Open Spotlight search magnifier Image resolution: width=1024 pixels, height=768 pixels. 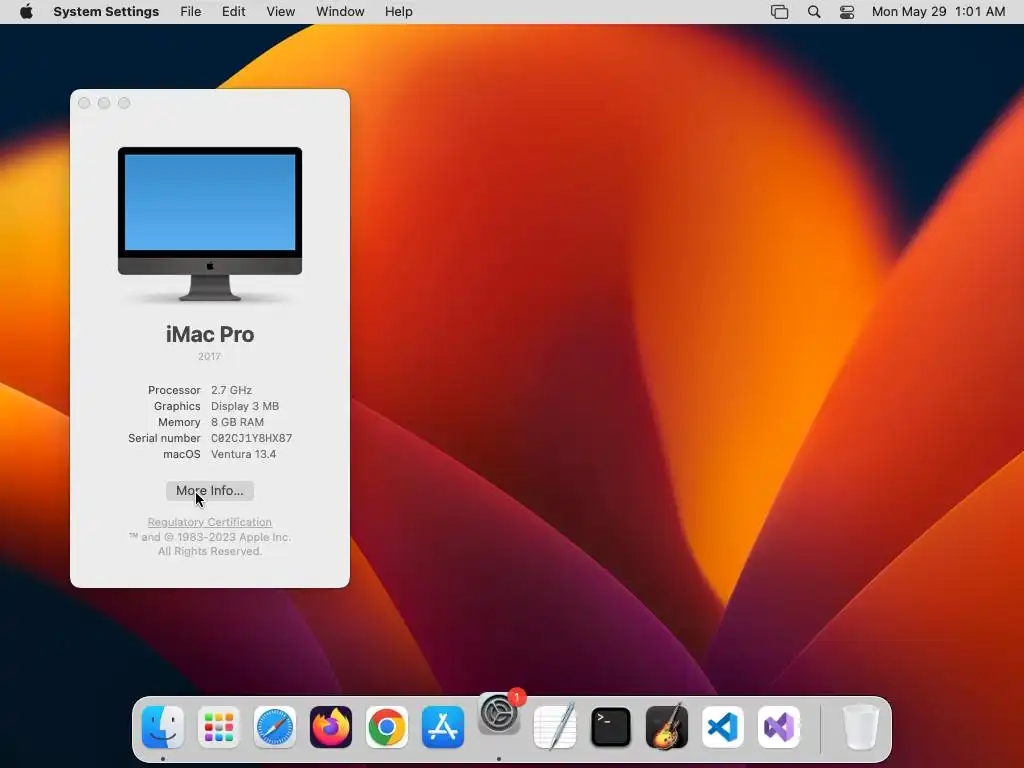(x=814, y=12)
